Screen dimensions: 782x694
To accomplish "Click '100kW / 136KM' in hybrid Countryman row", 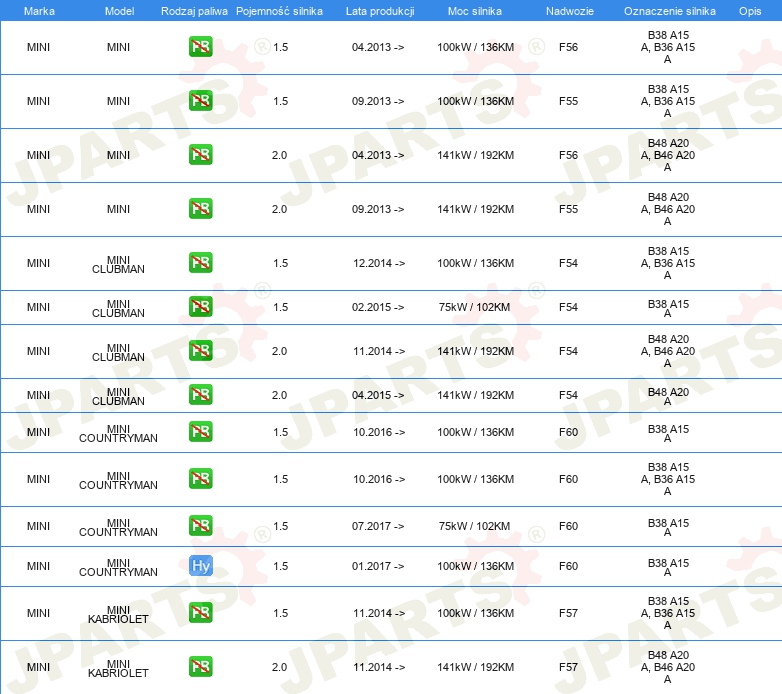I will [475, 566].
